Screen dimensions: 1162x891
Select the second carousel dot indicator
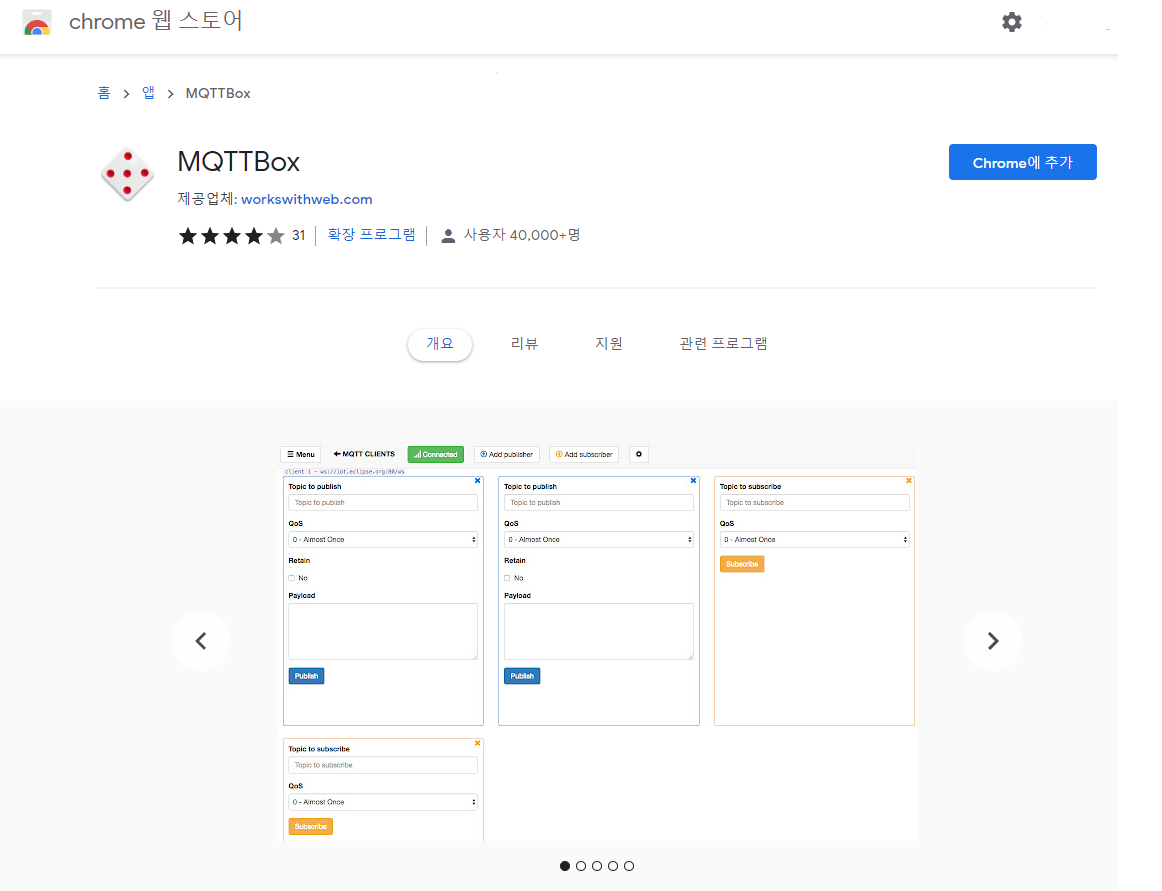pos(581,866)
